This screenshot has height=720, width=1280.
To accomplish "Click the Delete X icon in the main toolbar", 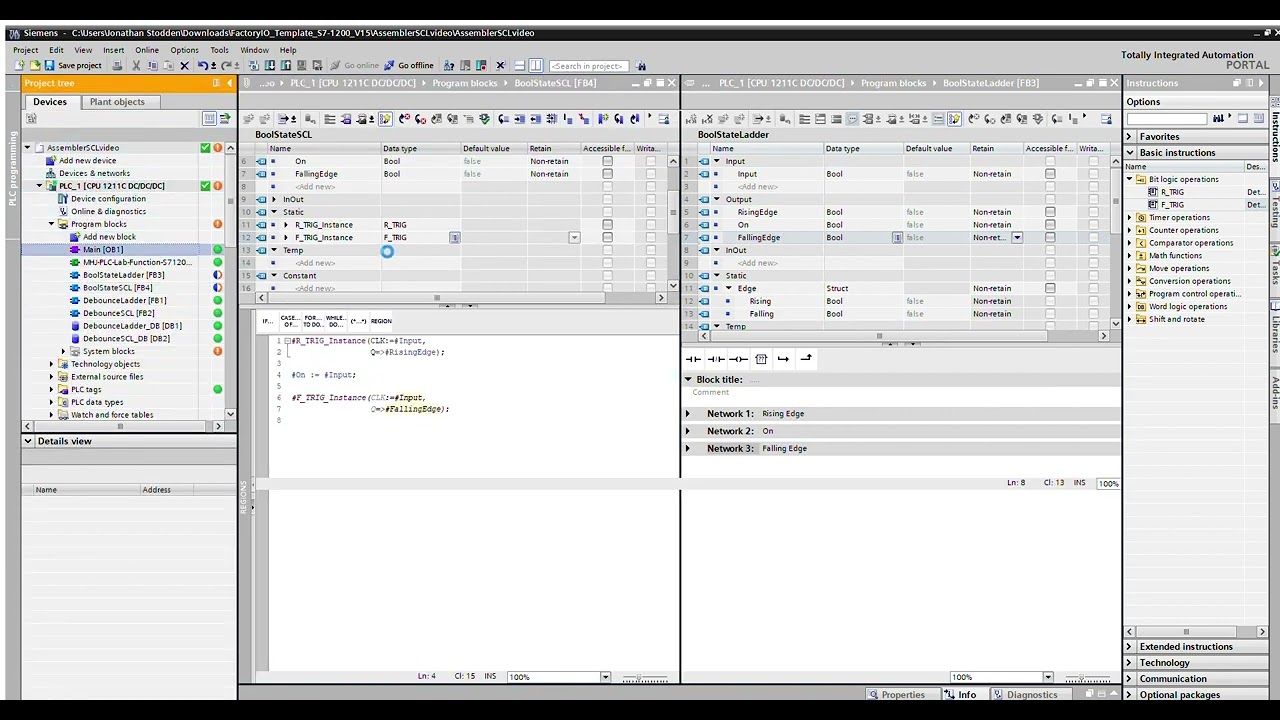I will tap(184, 66).
